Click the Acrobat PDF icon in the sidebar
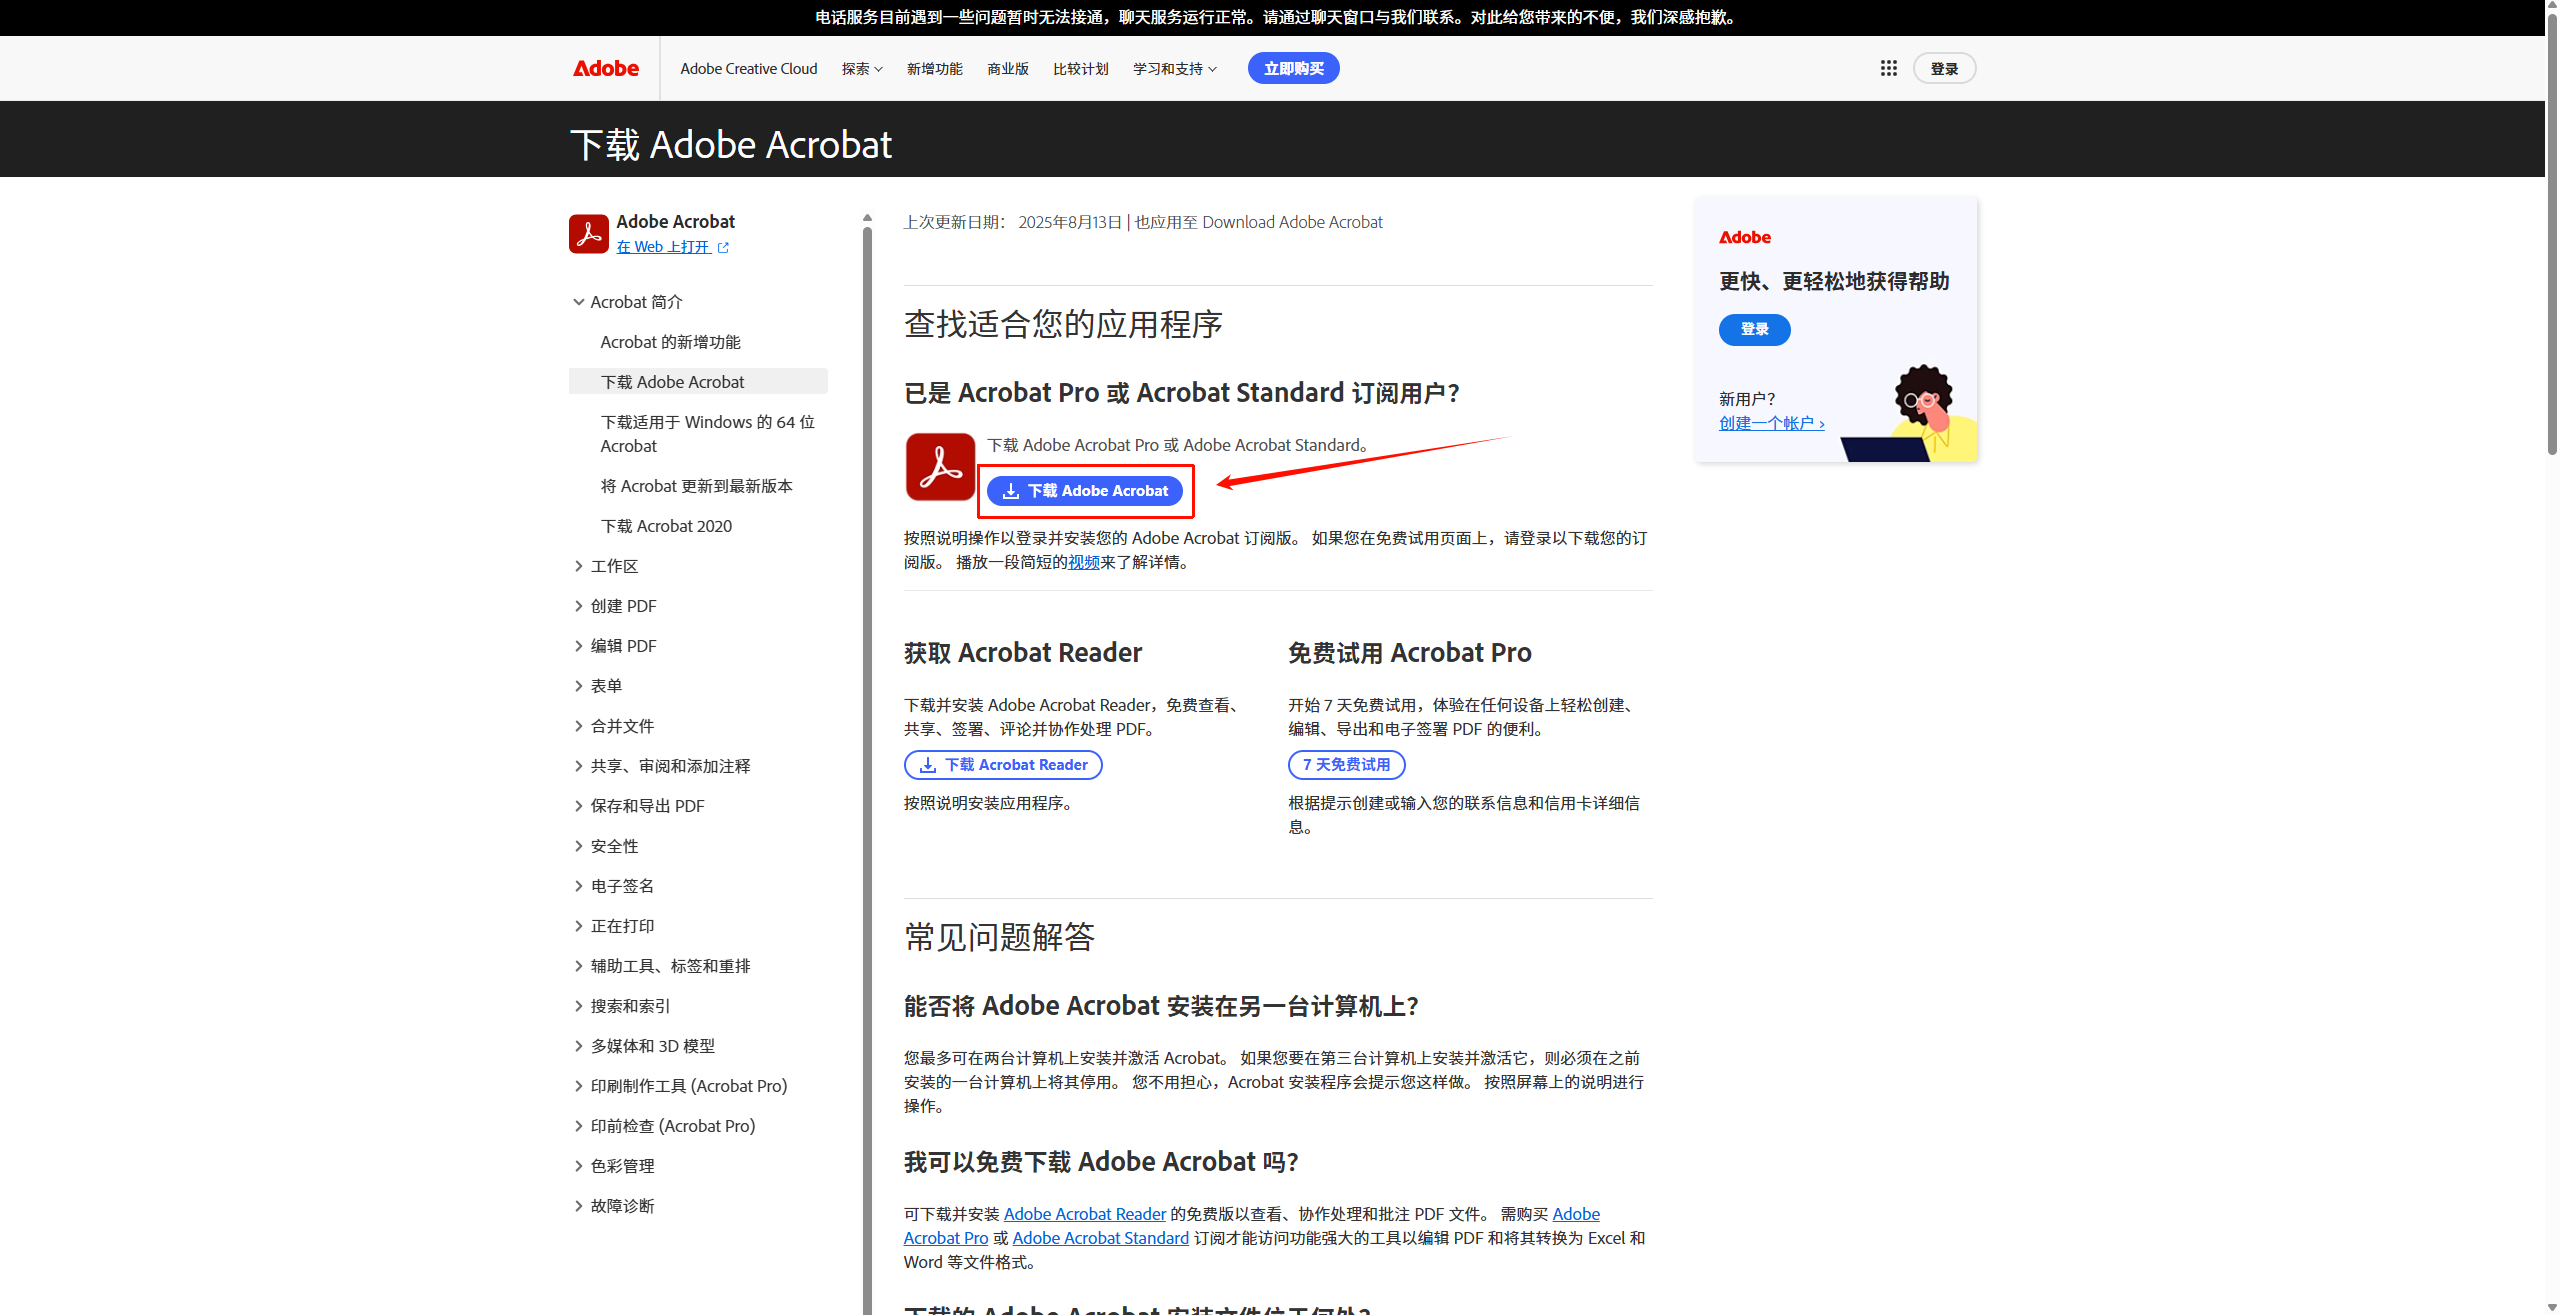 [x=588, y=232]
